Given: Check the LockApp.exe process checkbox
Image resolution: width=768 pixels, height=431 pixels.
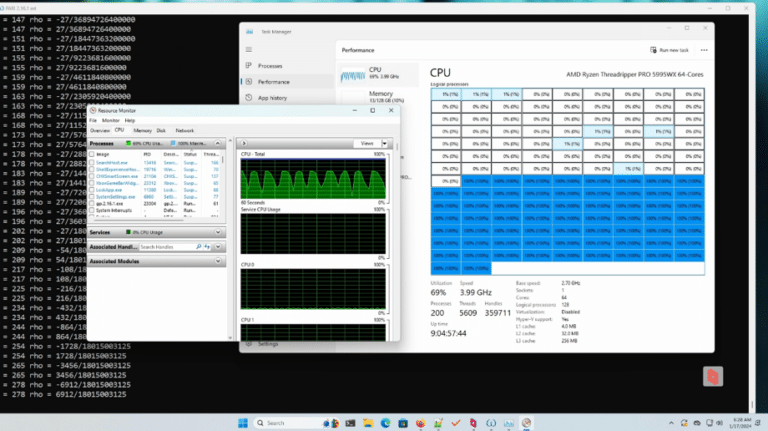Looking at the screenshot, I should [x=92, y=190].
